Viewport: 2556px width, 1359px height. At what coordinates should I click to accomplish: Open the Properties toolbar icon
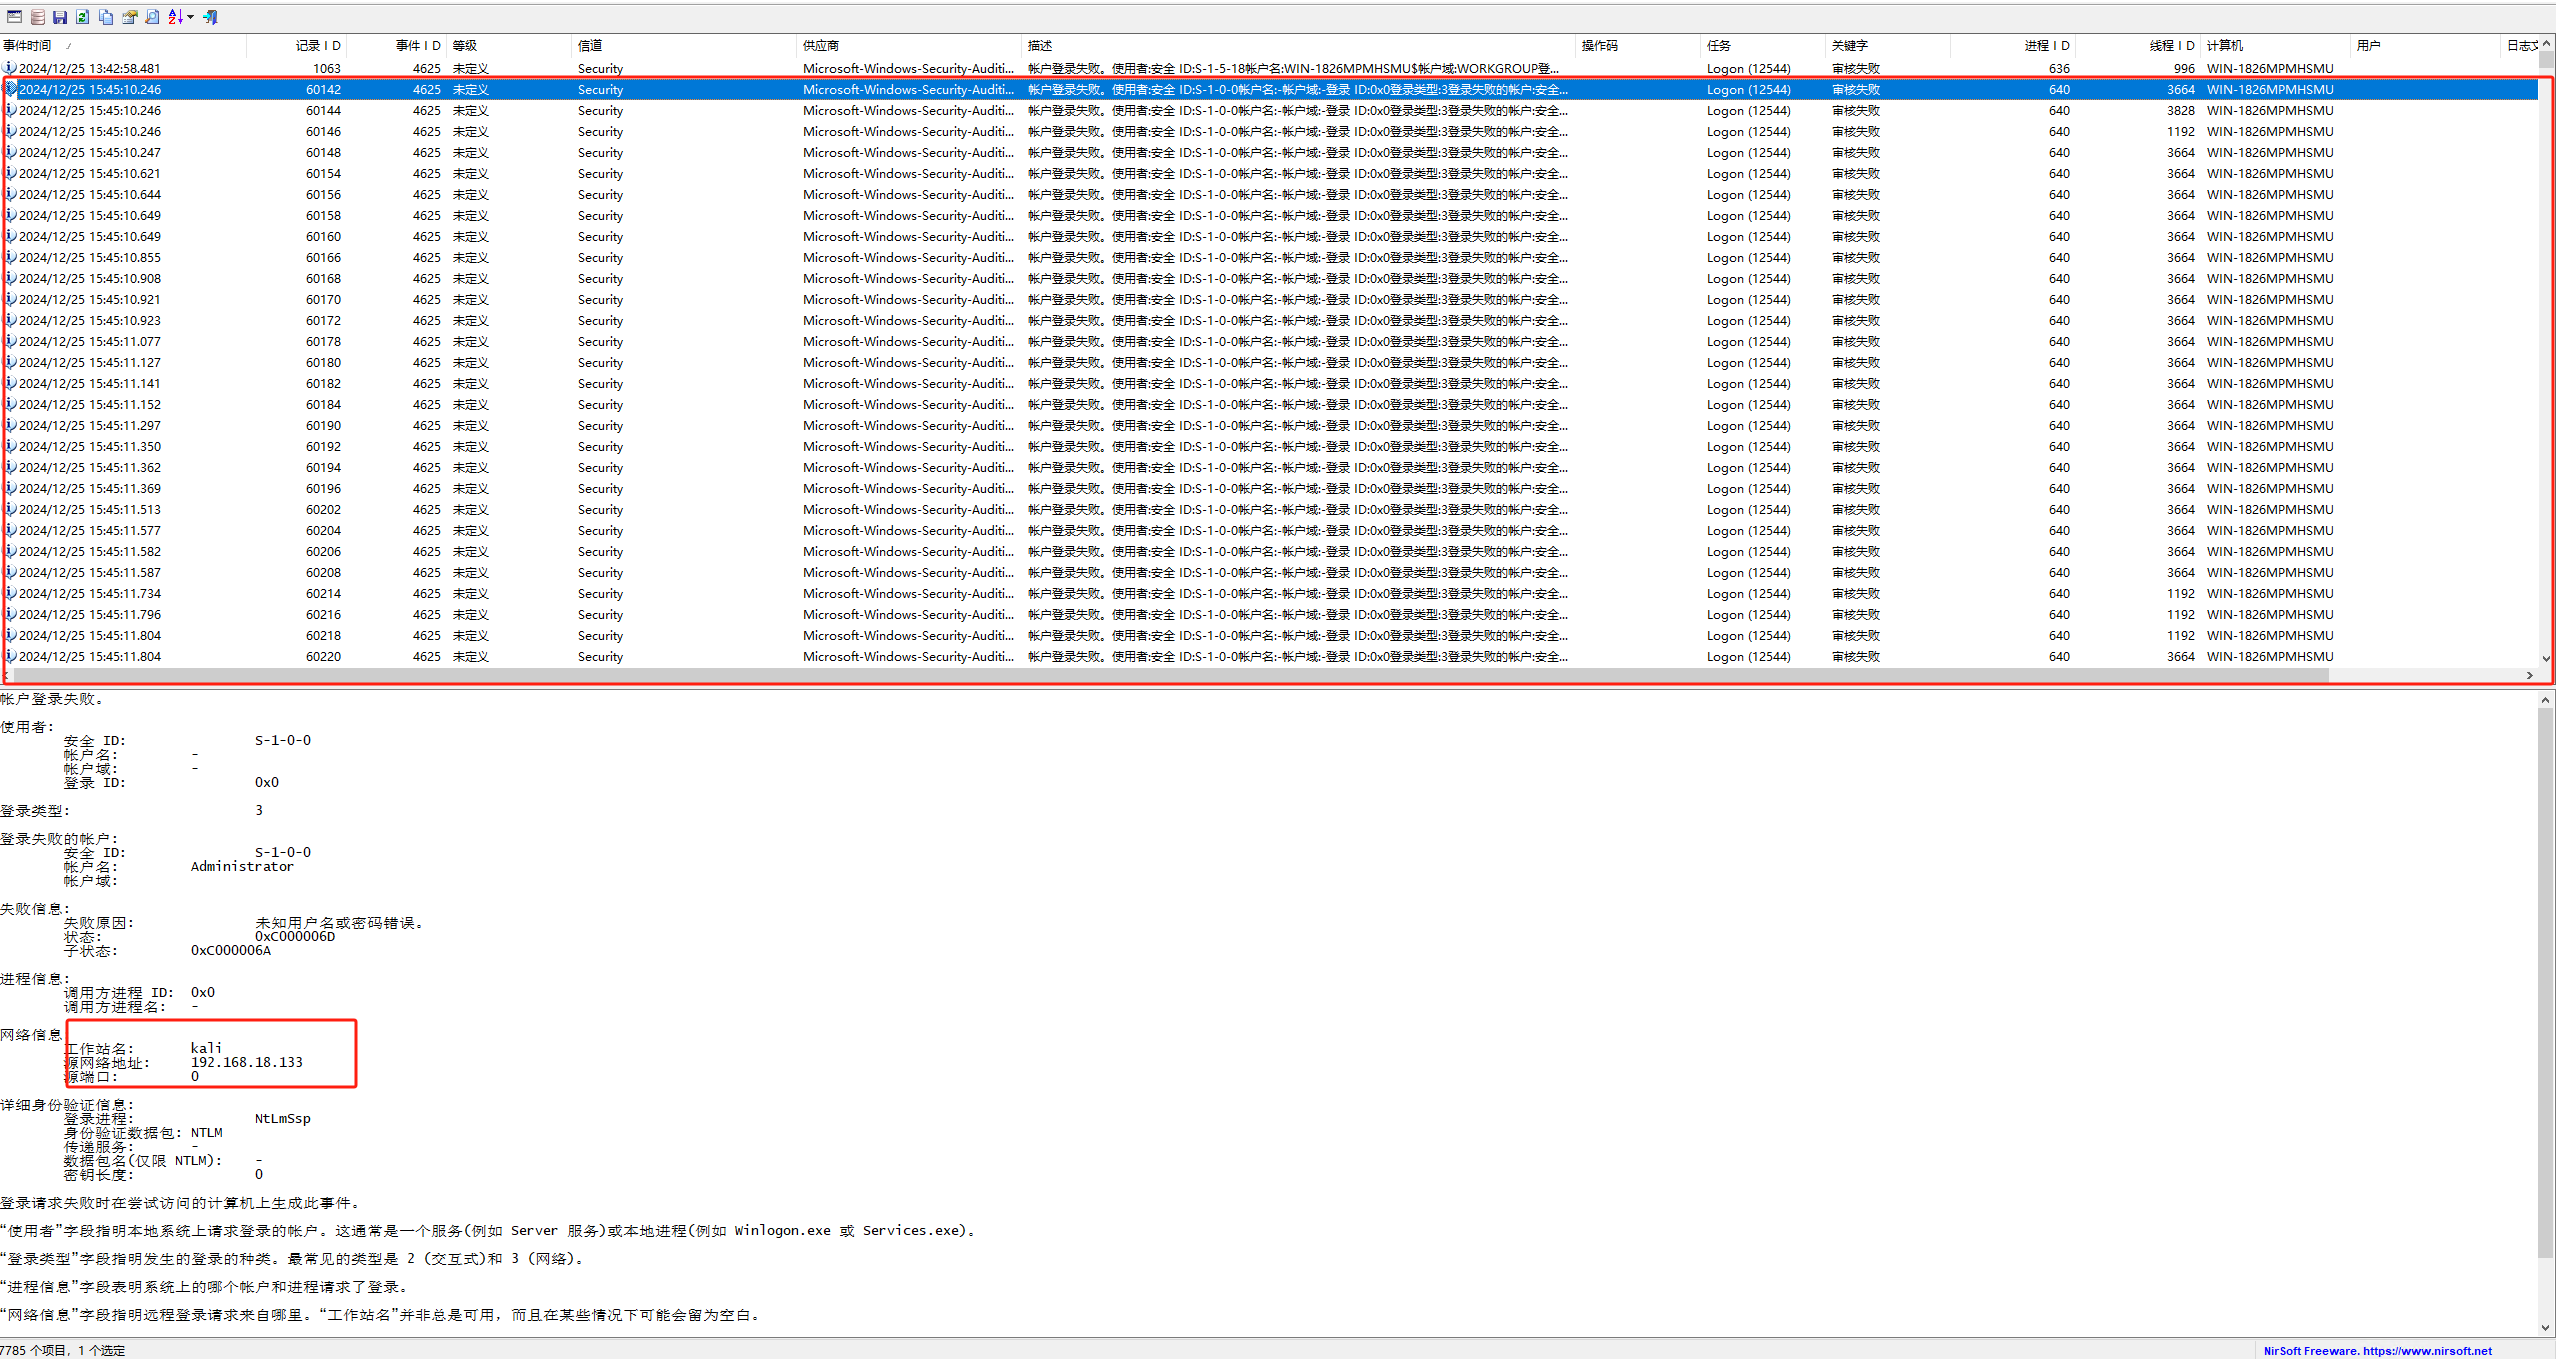click(129, 17)
